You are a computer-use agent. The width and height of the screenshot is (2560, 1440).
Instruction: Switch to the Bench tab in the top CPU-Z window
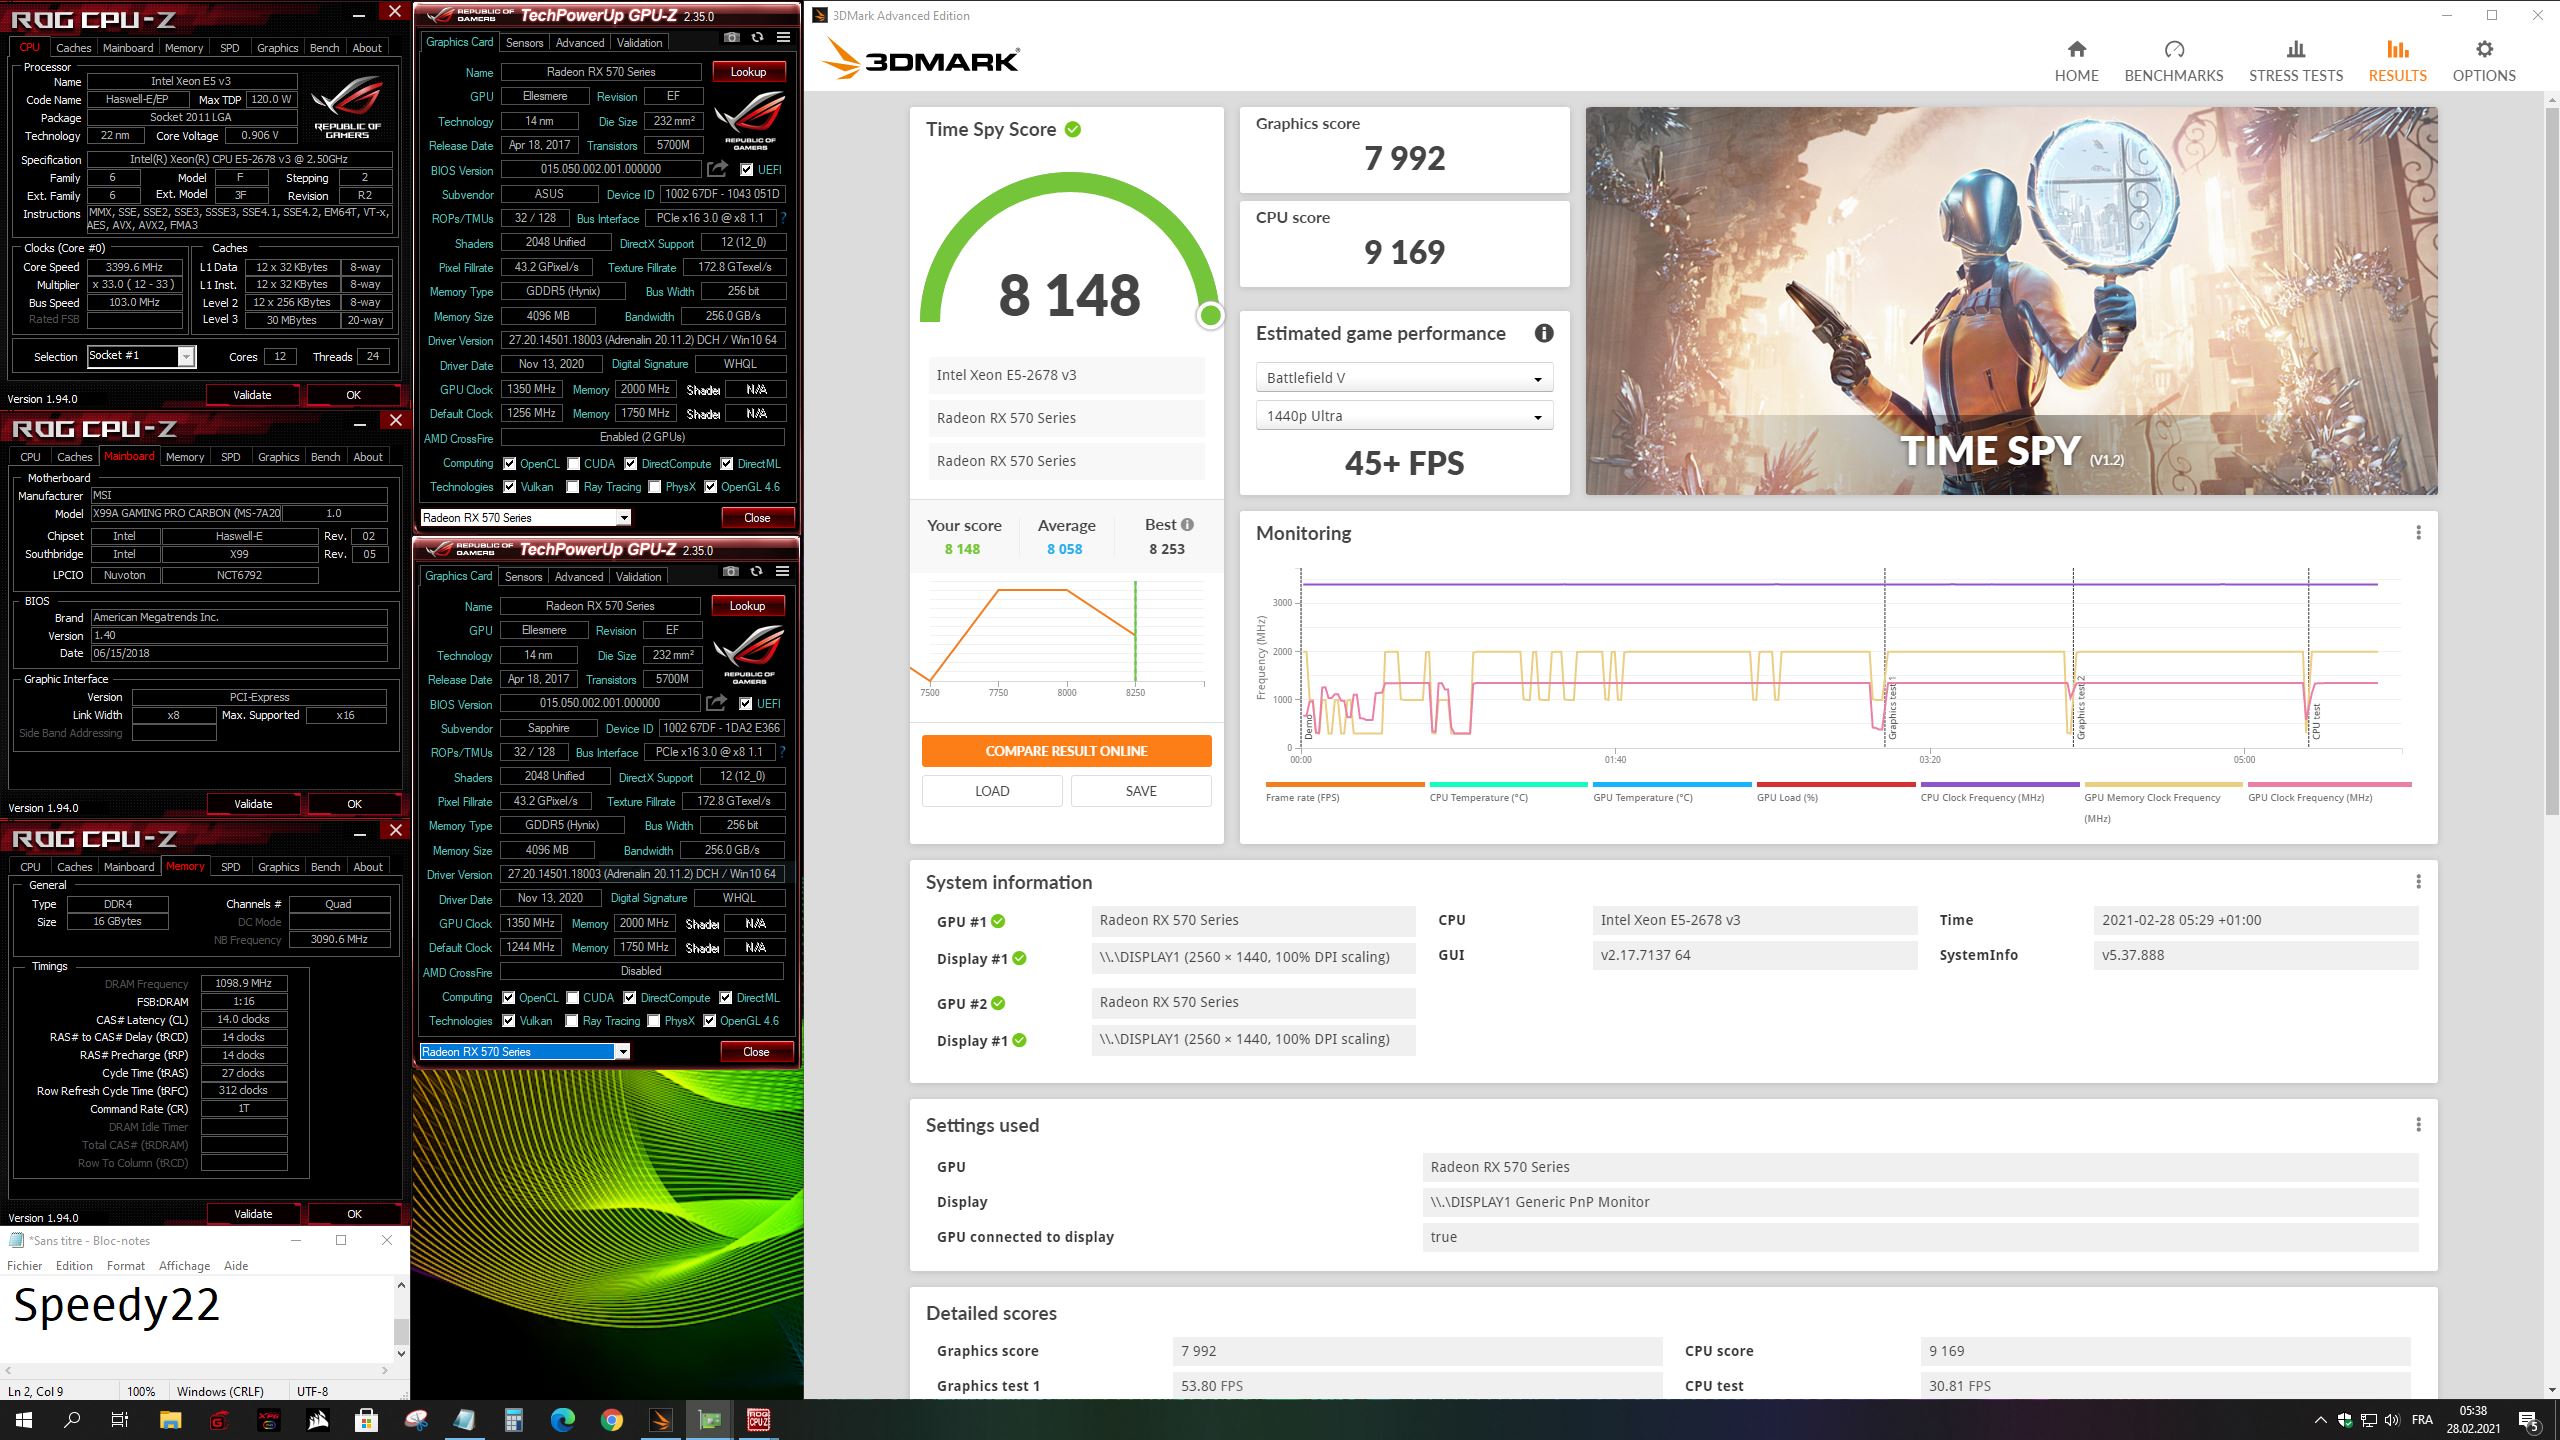pos(324,48)
